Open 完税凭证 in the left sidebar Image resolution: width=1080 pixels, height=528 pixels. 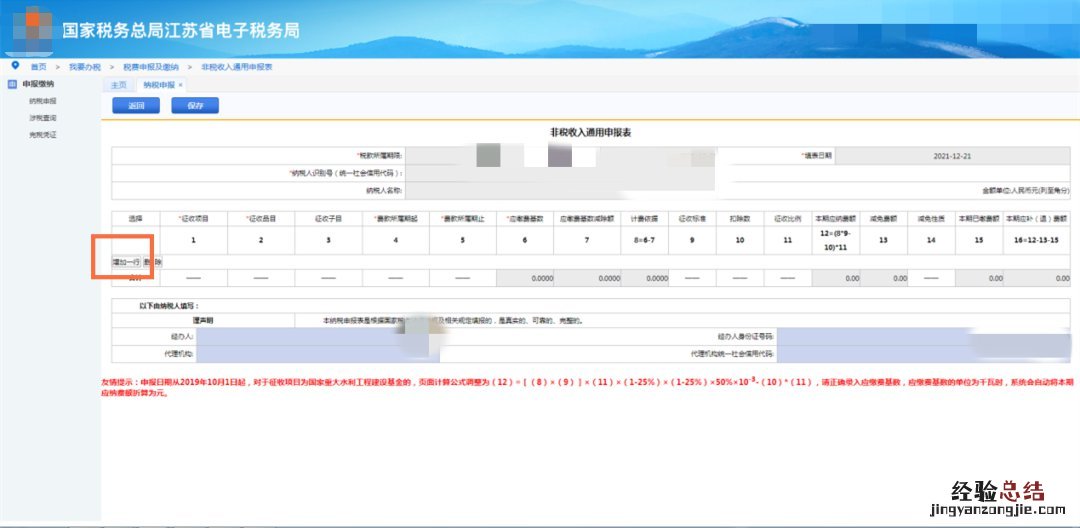(42, 133)
